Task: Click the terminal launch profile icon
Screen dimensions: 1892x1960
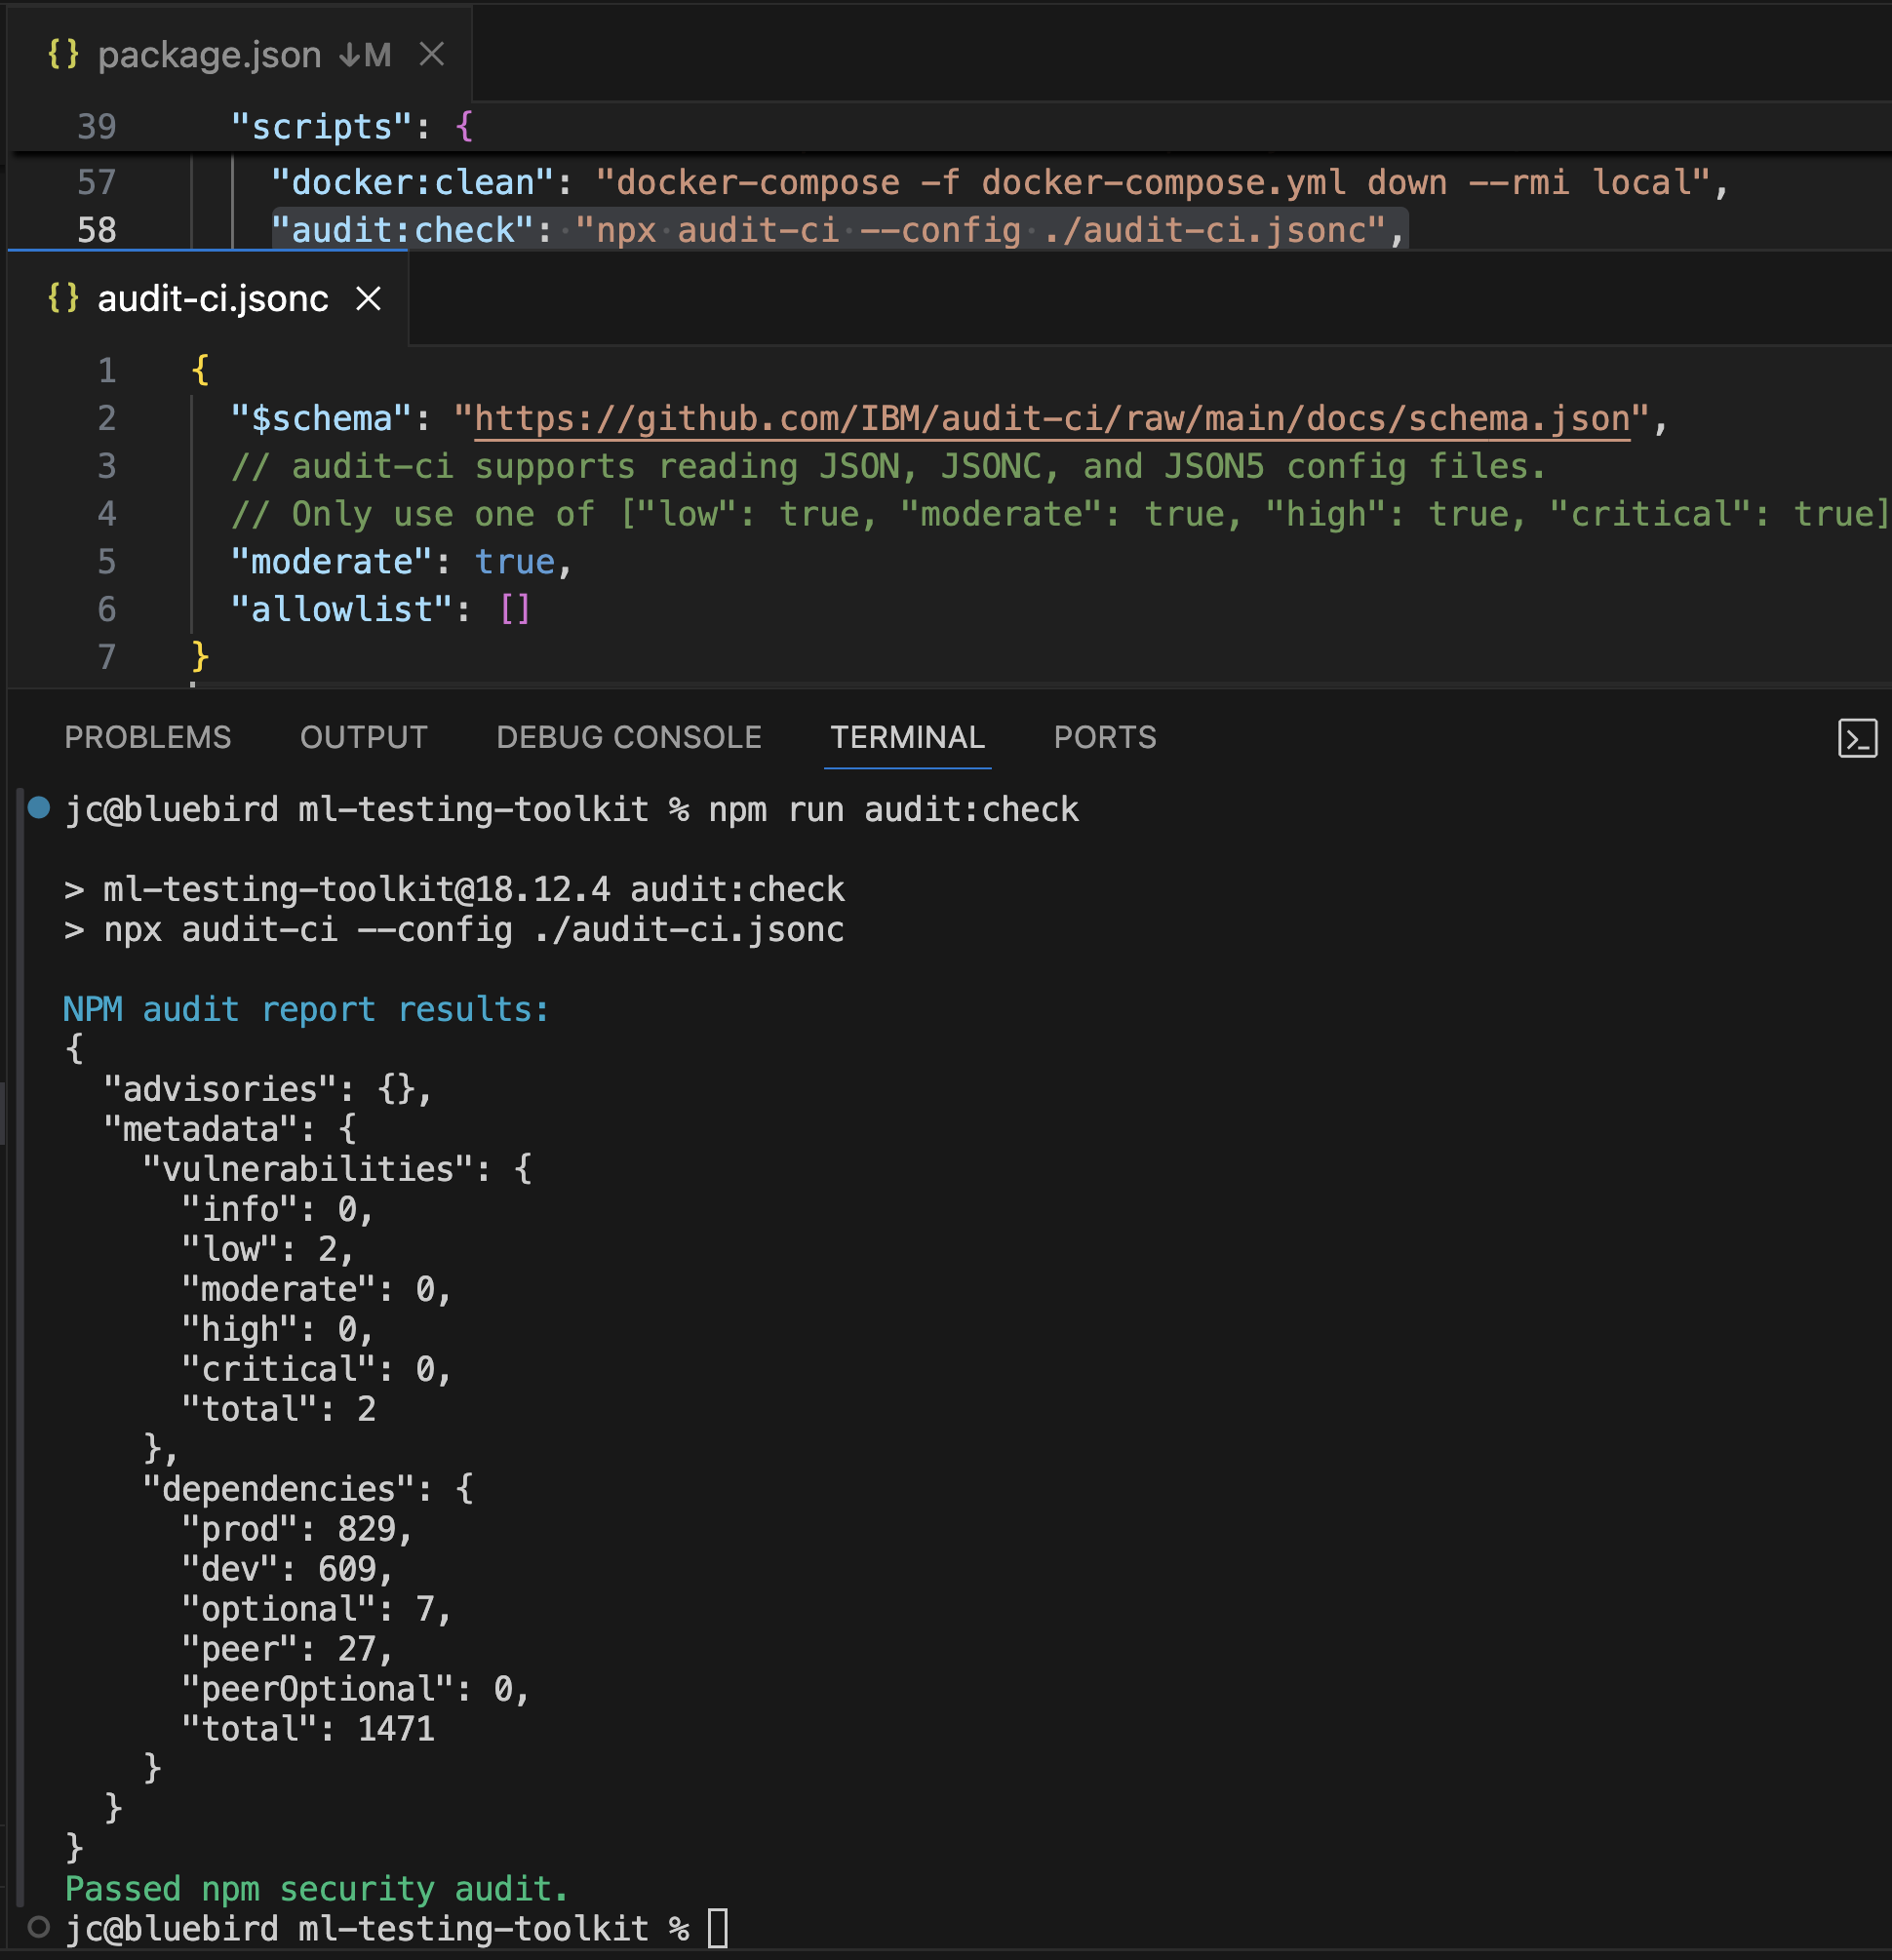Action: [x=1857, y=739]
